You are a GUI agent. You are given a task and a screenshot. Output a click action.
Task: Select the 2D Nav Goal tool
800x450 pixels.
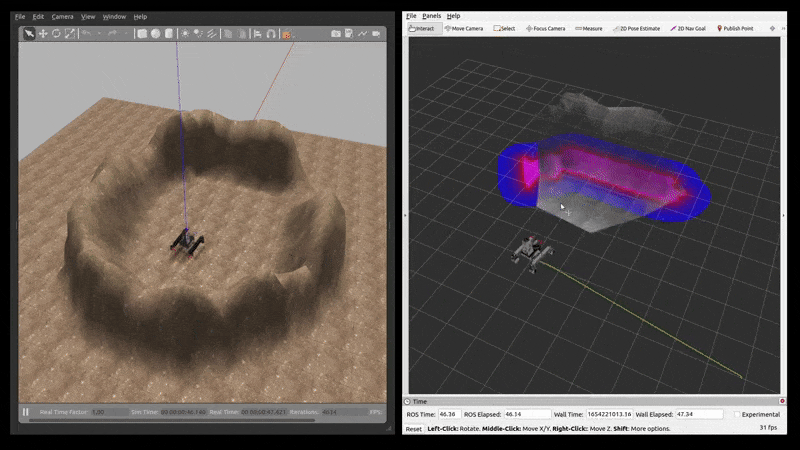(688, 29)
